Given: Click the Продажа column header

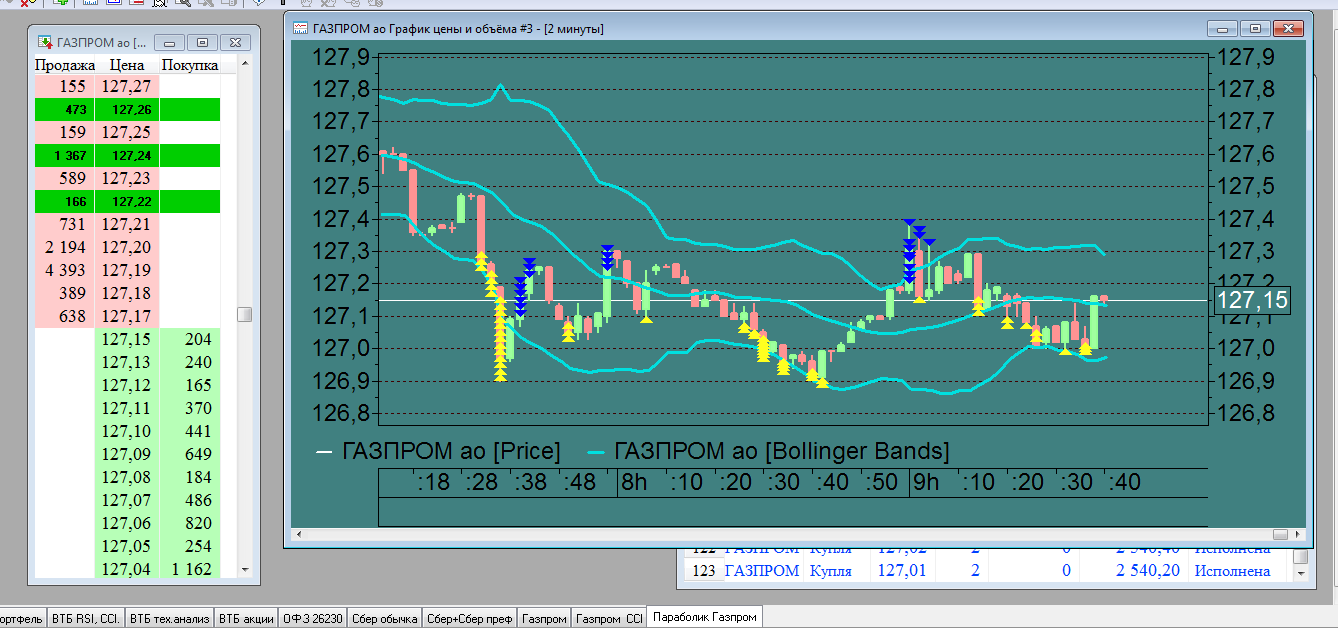Looking at the screenshot, I should pyautogui.click(x=65, y=65).
